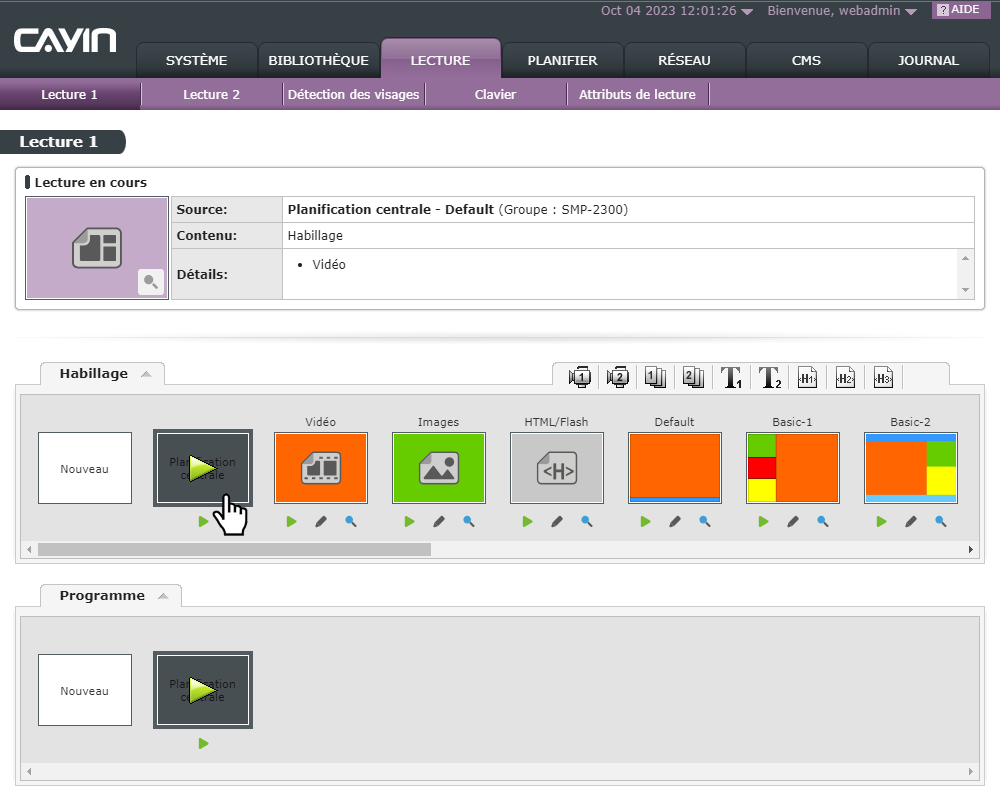Play the HTML/Flash skin
The image size is (1000, 799).
click(x=527, y=522)
